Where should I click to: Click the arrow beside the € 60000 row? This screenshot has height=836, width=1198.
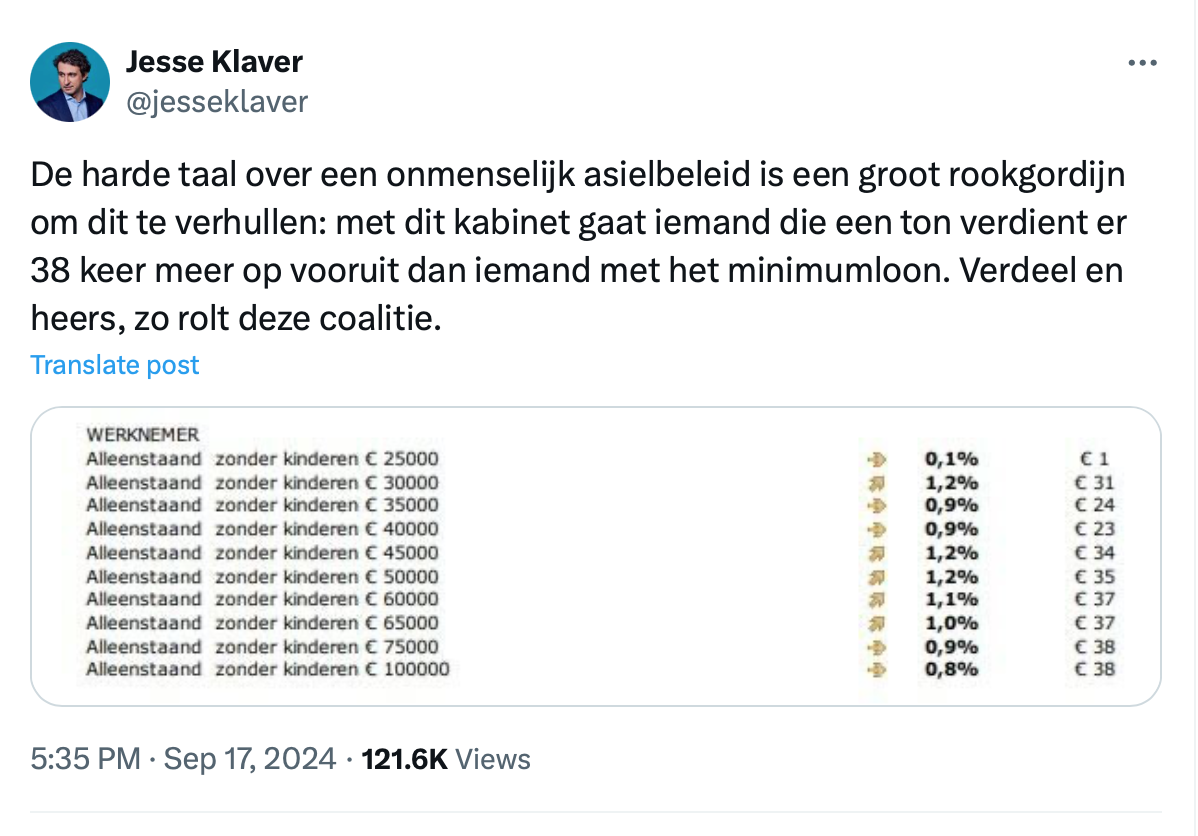(878, 600)
